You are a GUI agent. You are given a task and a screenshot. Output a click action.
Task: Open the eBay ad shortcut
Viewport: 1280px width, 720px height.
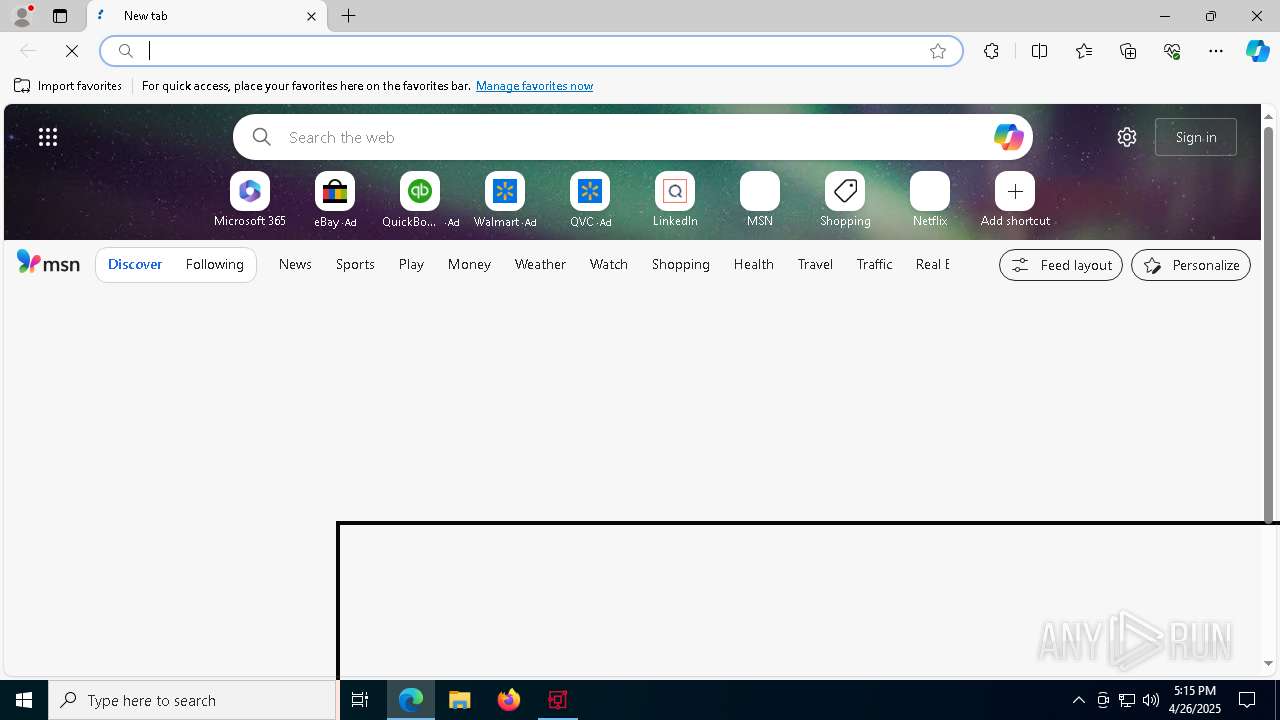(335, 200)
